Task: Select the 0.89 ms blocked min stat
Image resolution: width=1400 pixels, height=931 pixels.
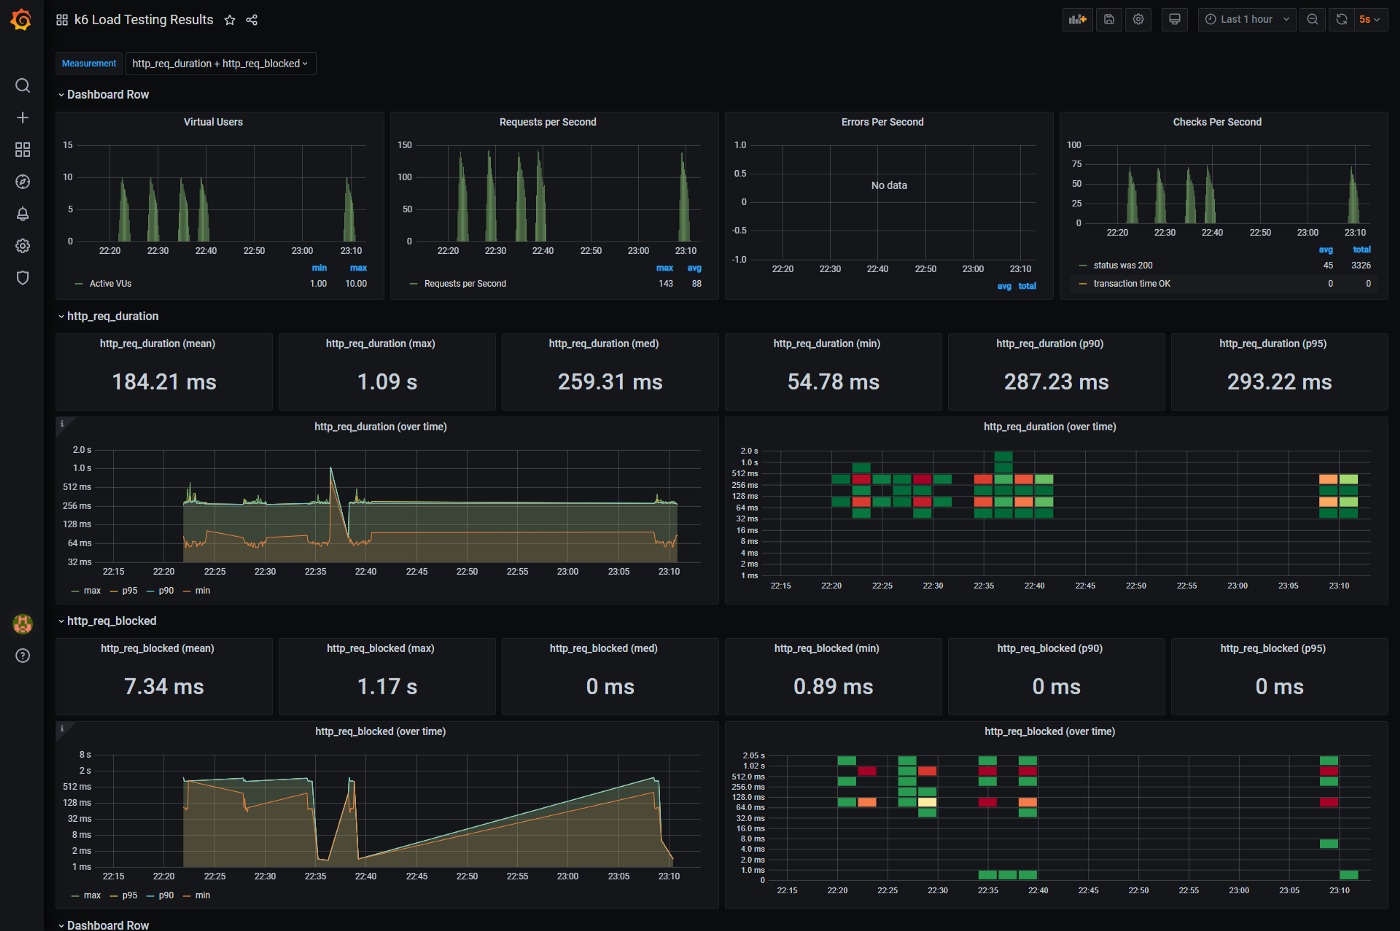Action: pos(833,687)
